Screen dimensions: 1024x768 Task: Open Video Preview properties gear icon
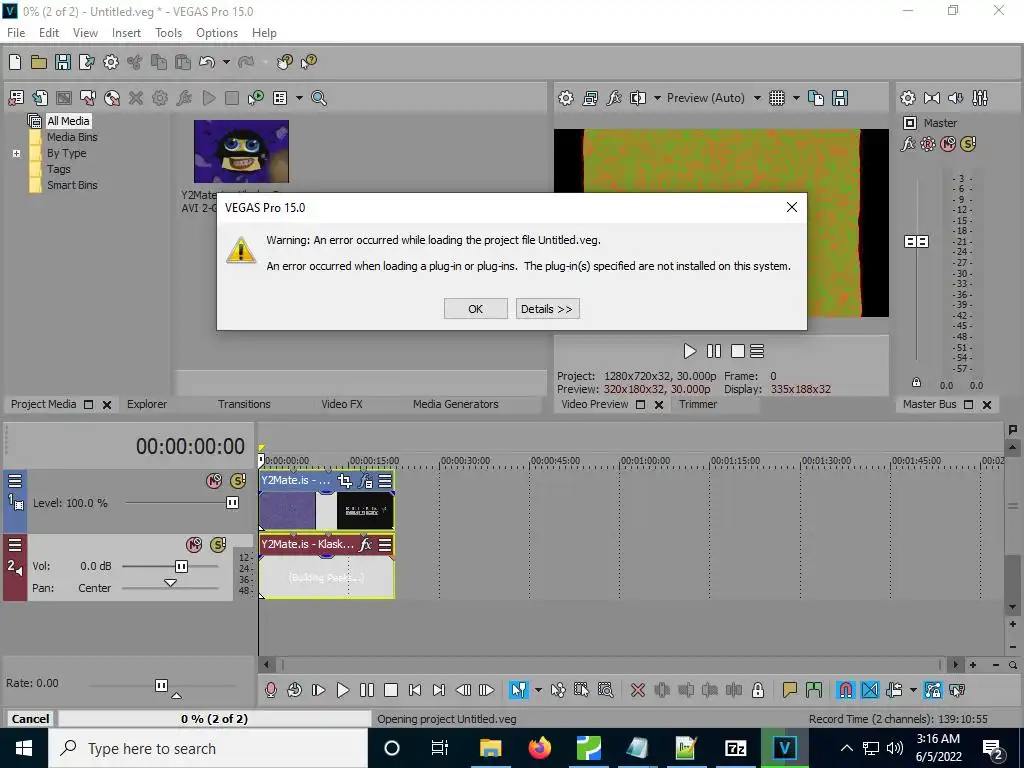566,98
